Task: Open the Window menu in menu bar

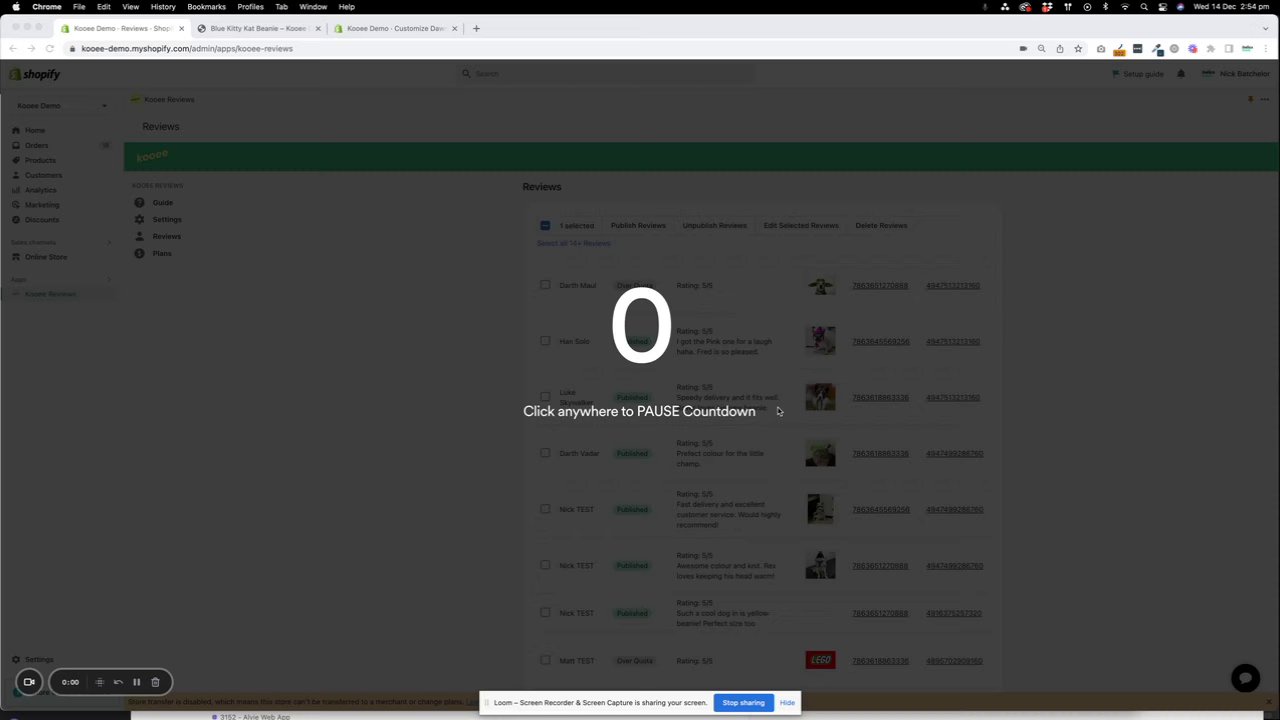Action: 313,7
